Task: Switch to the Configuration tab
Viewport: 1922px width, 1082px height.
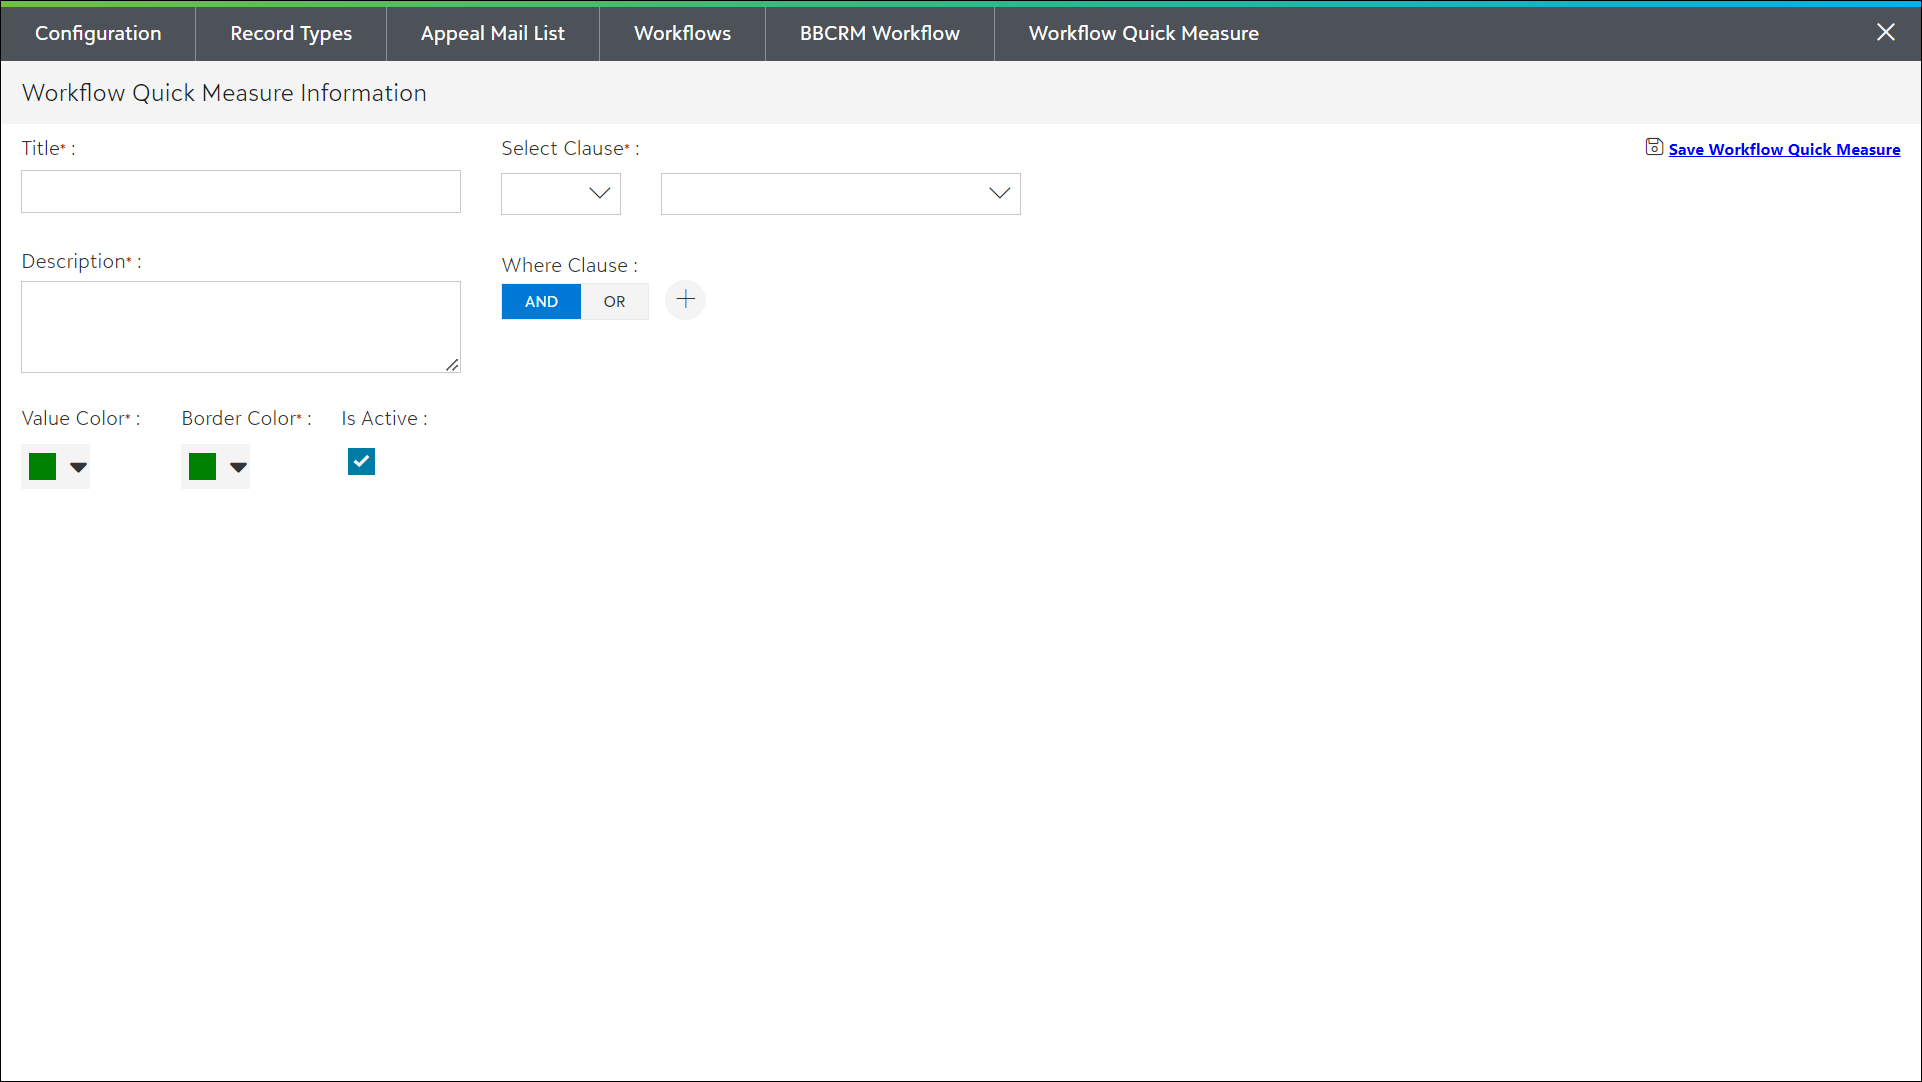Action: point(98,33)
